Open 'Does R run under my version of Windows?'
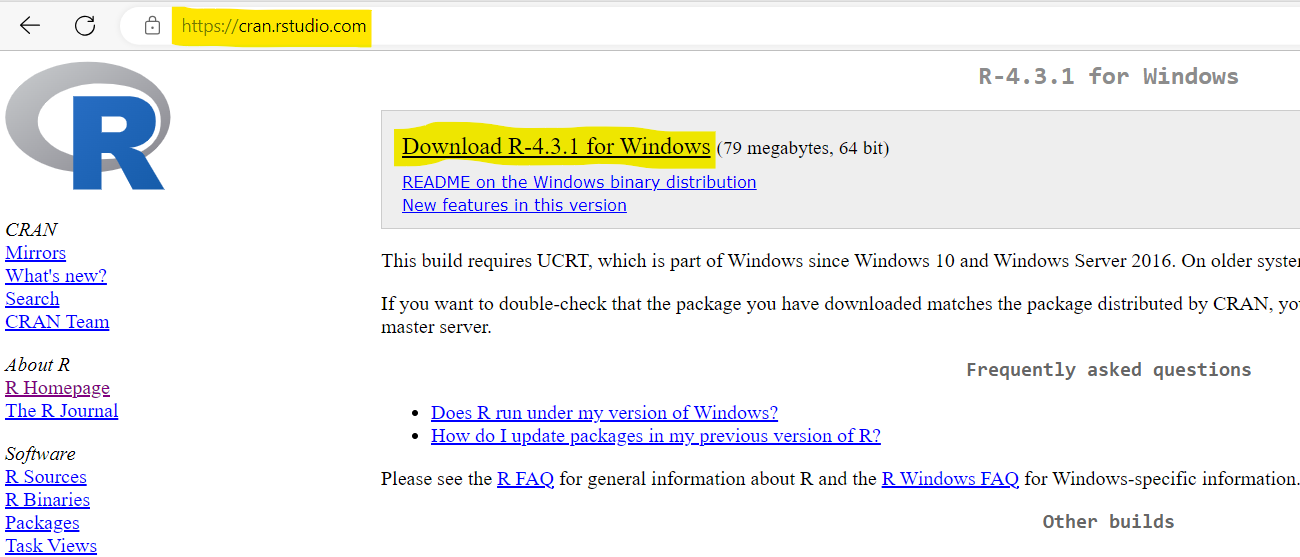This screenshot has height=557, width=1300. tap(604, 413)
